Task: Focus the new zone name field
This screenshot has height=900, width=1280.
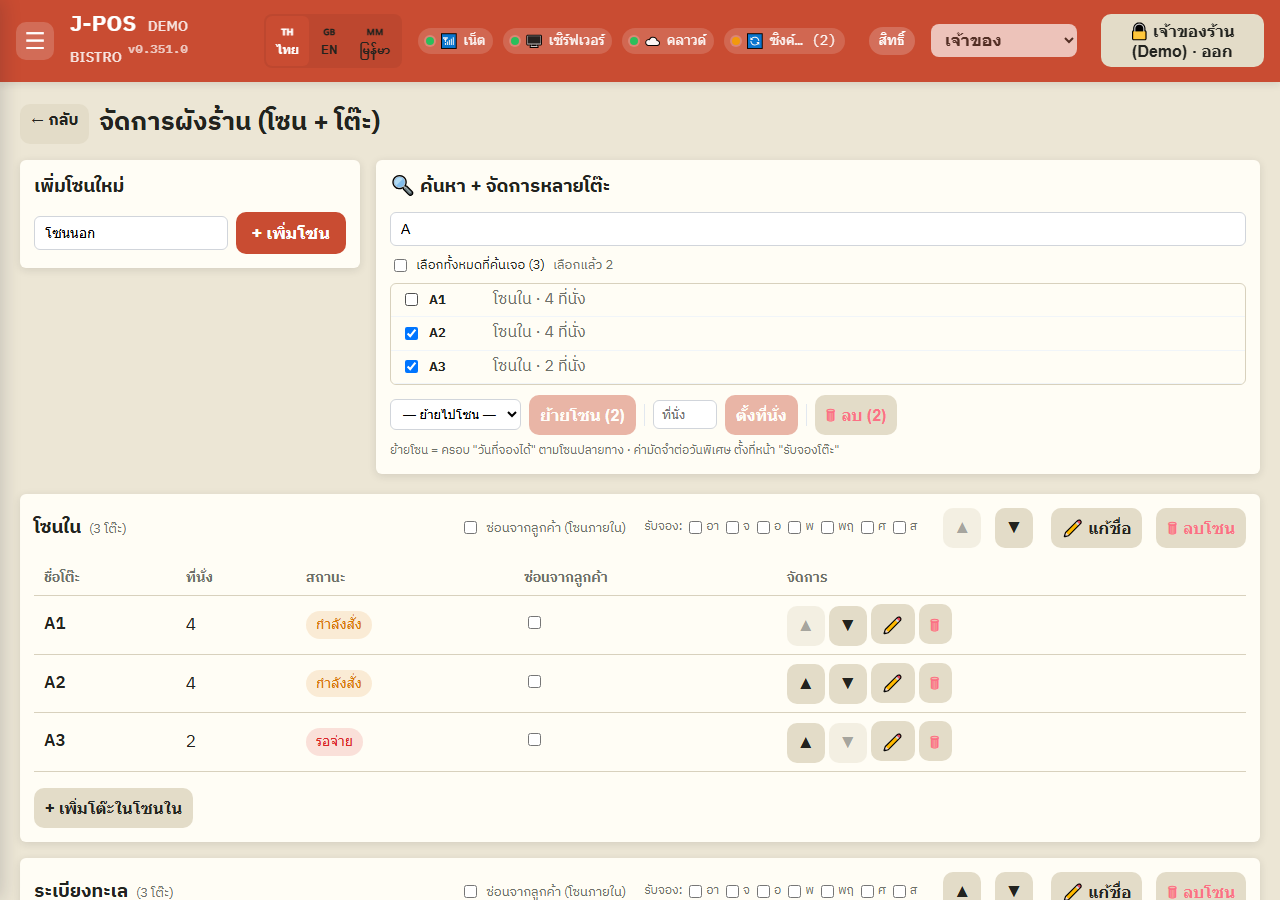Action: 131,233
